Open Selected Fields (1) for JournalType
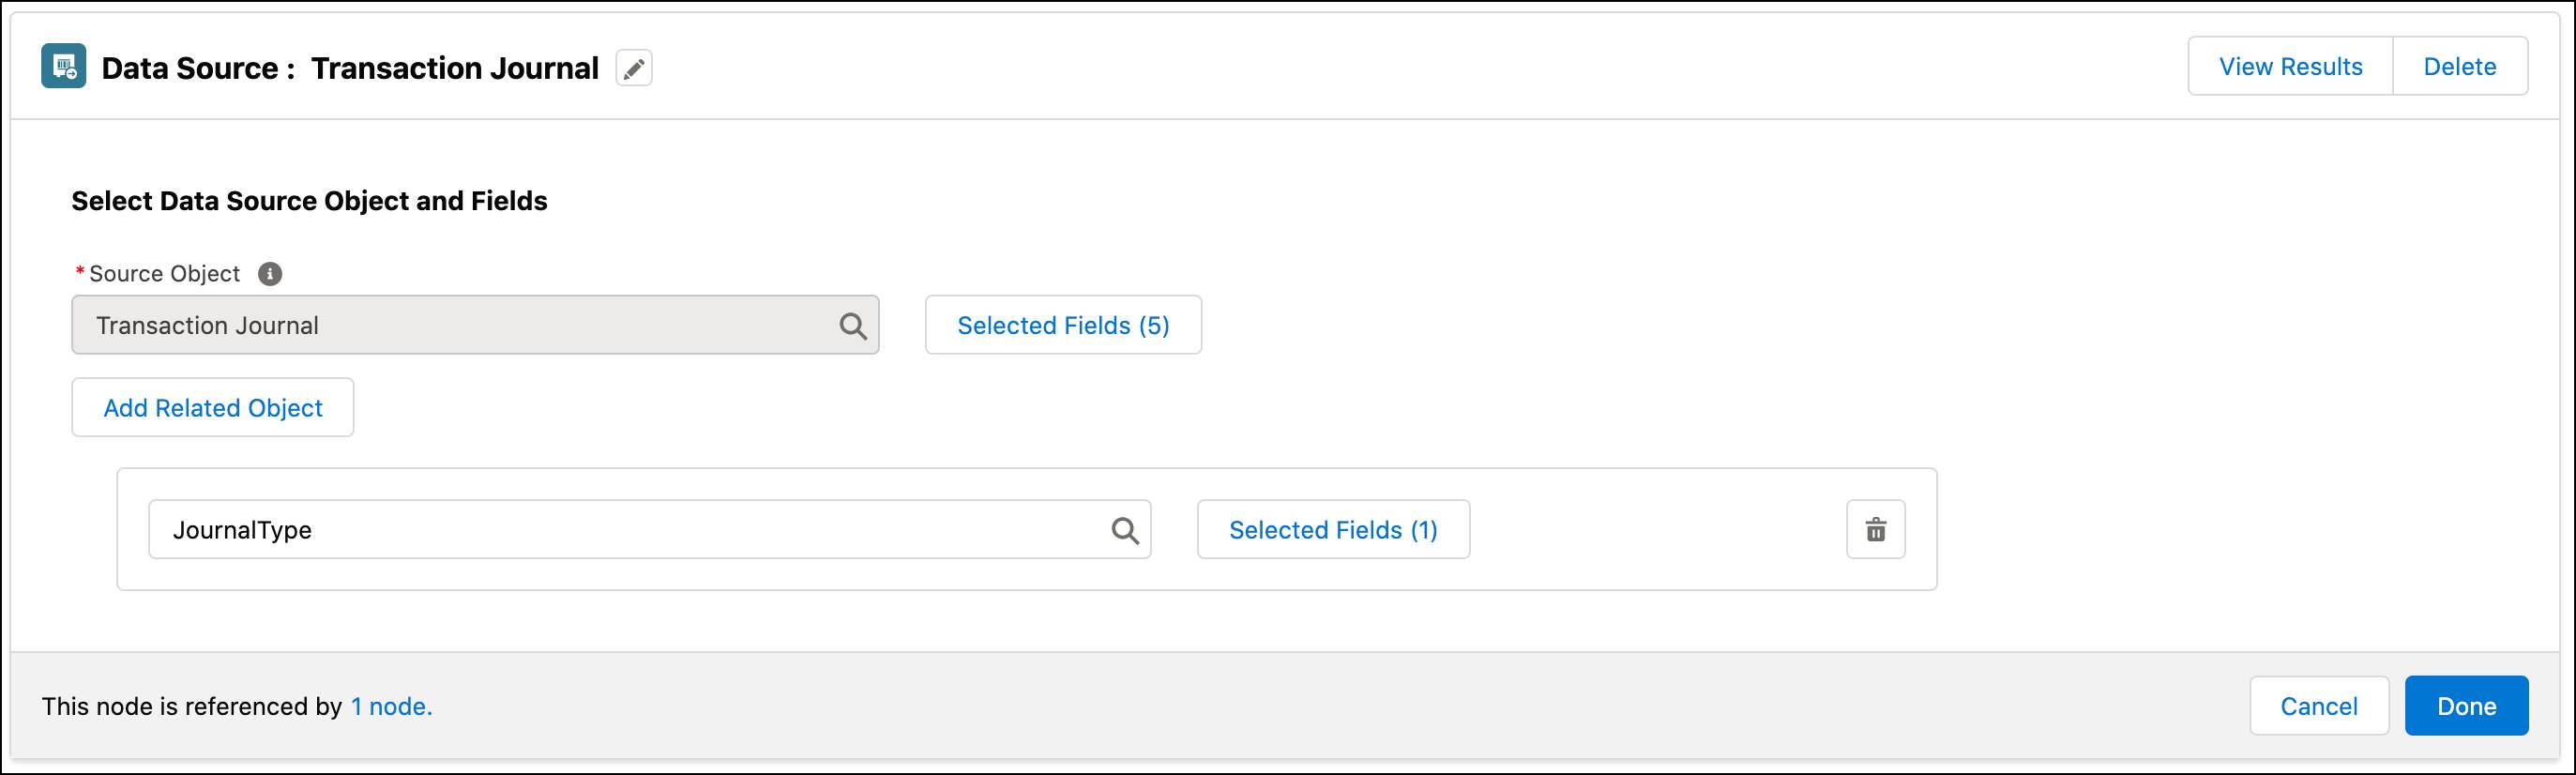 point(1333,529)
